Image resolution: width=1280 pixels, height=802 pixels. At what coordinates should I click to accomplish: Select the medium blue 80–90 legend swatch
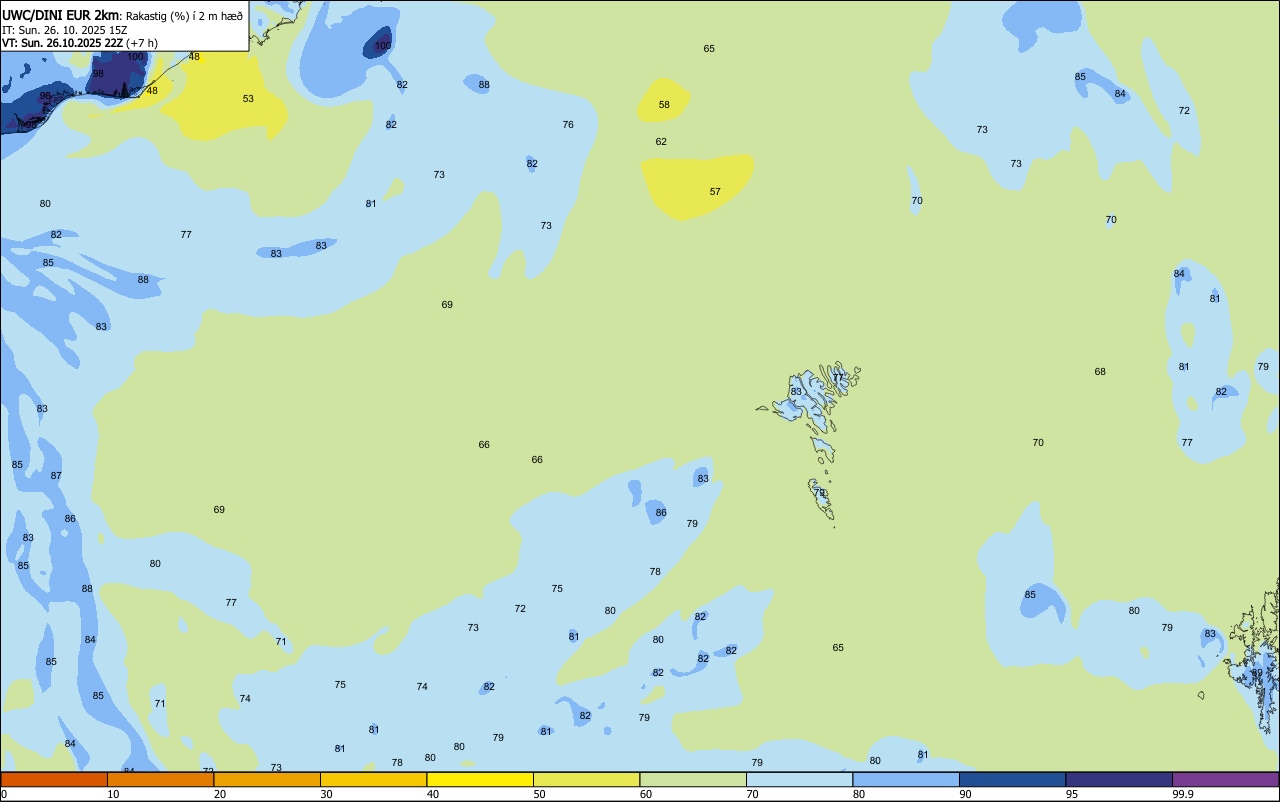click(906, 779)
